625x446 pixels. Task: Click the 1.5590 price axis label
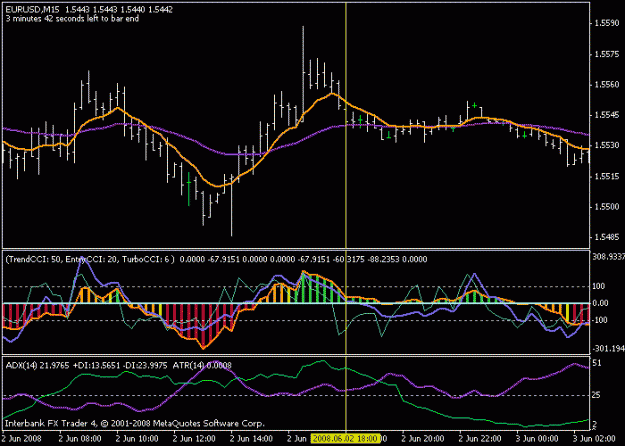607,24
